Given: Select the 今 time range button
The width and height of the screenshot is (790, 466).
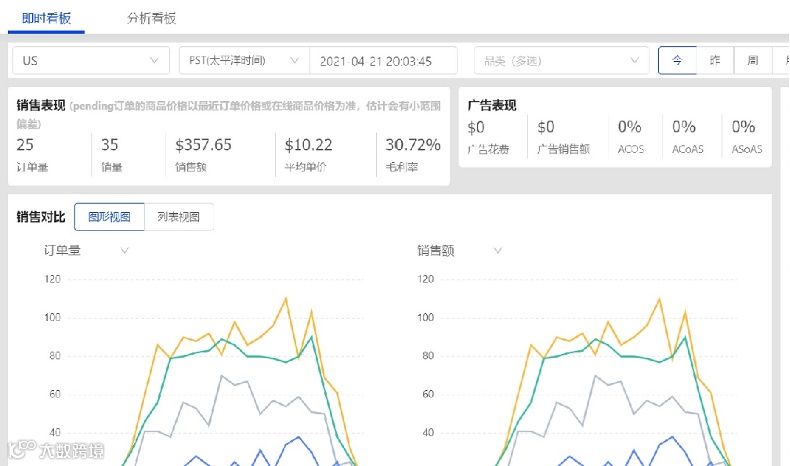Looking at the screenshot, I should tap(677, 60).
